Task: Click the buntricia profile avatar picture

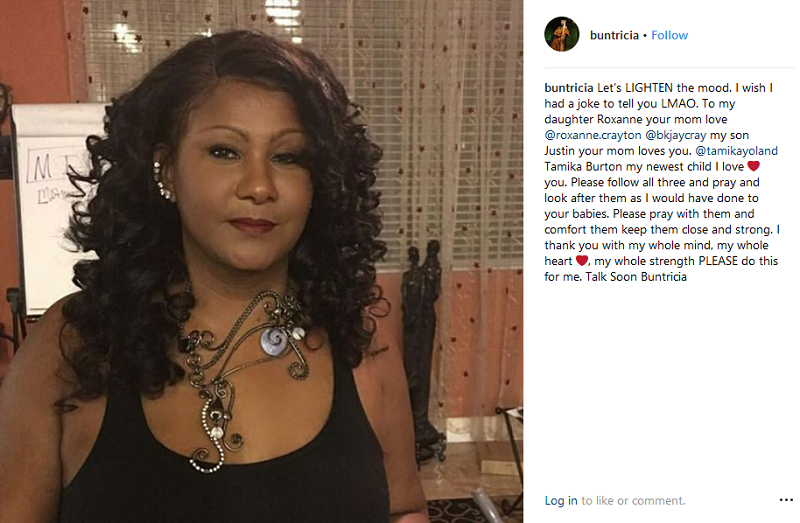Action: click(562, 35)
